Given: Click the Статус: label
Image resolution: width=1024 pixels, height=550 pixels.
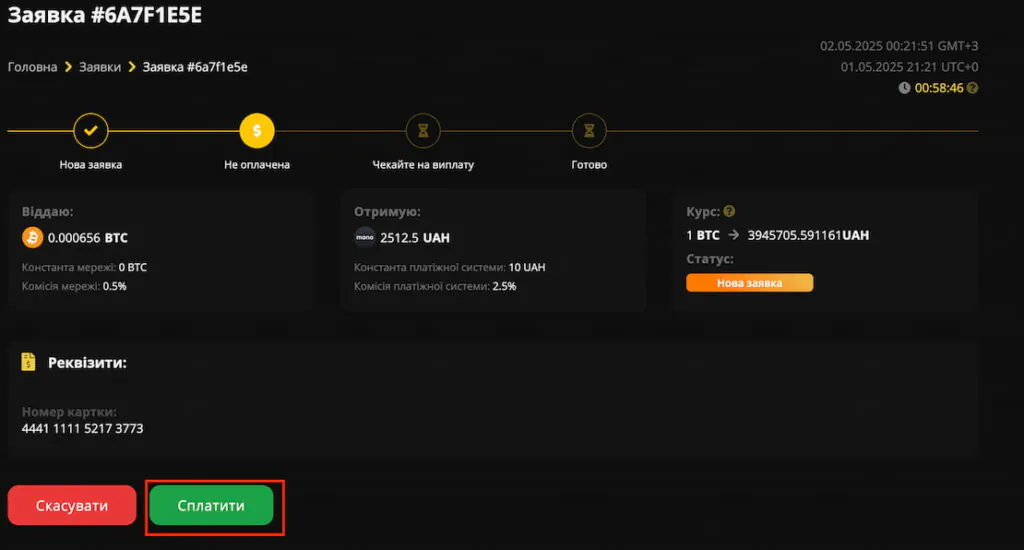Looking at the screenshot, I should tap(710, 259).
